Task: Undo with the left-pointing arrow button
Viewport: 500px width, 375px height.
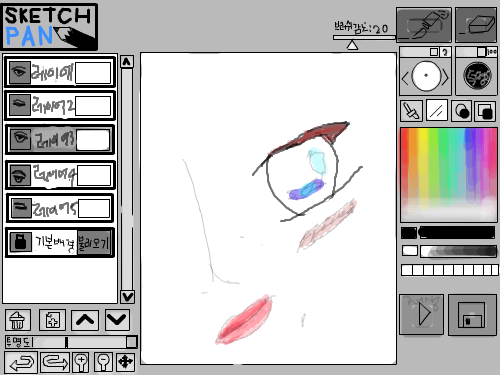Action: pos(21,362)
